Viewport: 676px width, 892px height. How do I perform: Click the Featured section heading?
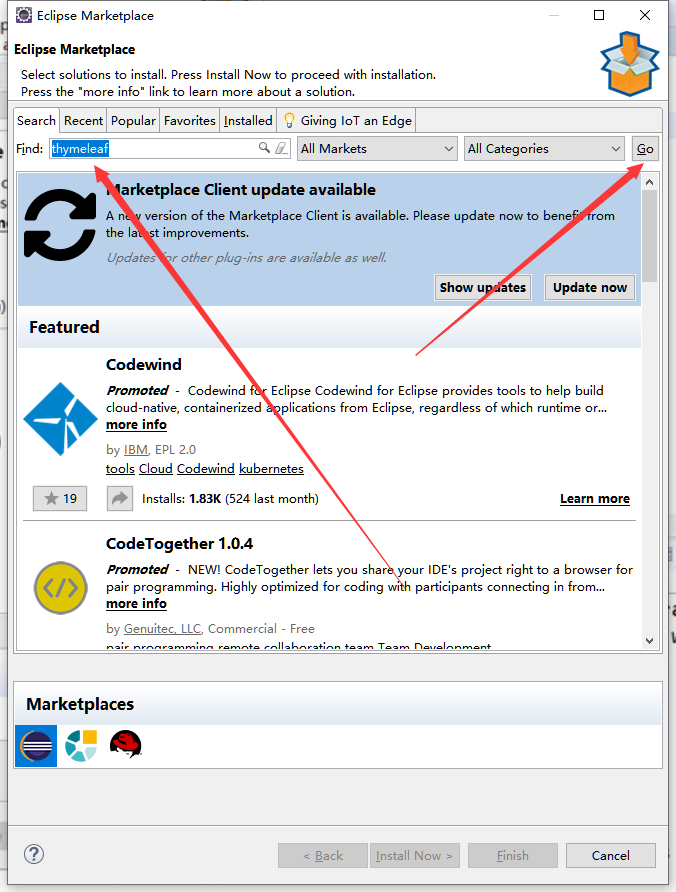(x=64, y=327)
